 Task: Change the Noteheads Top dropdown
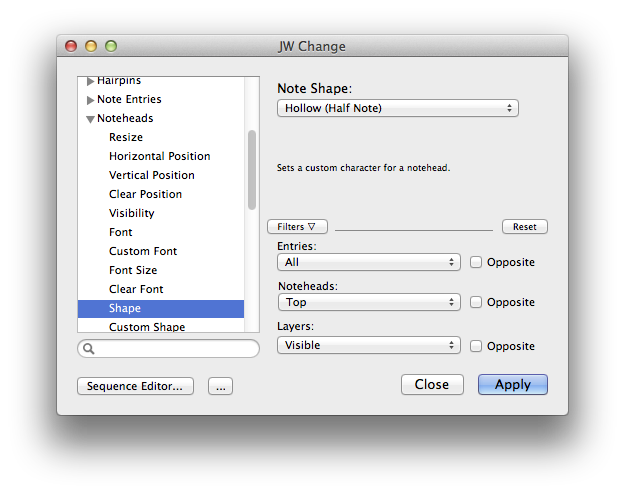[x=368, y=302]
